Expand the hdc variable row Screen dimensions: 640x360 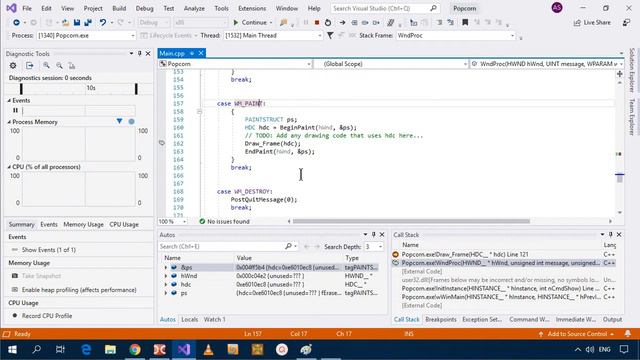tap(166, 284)
